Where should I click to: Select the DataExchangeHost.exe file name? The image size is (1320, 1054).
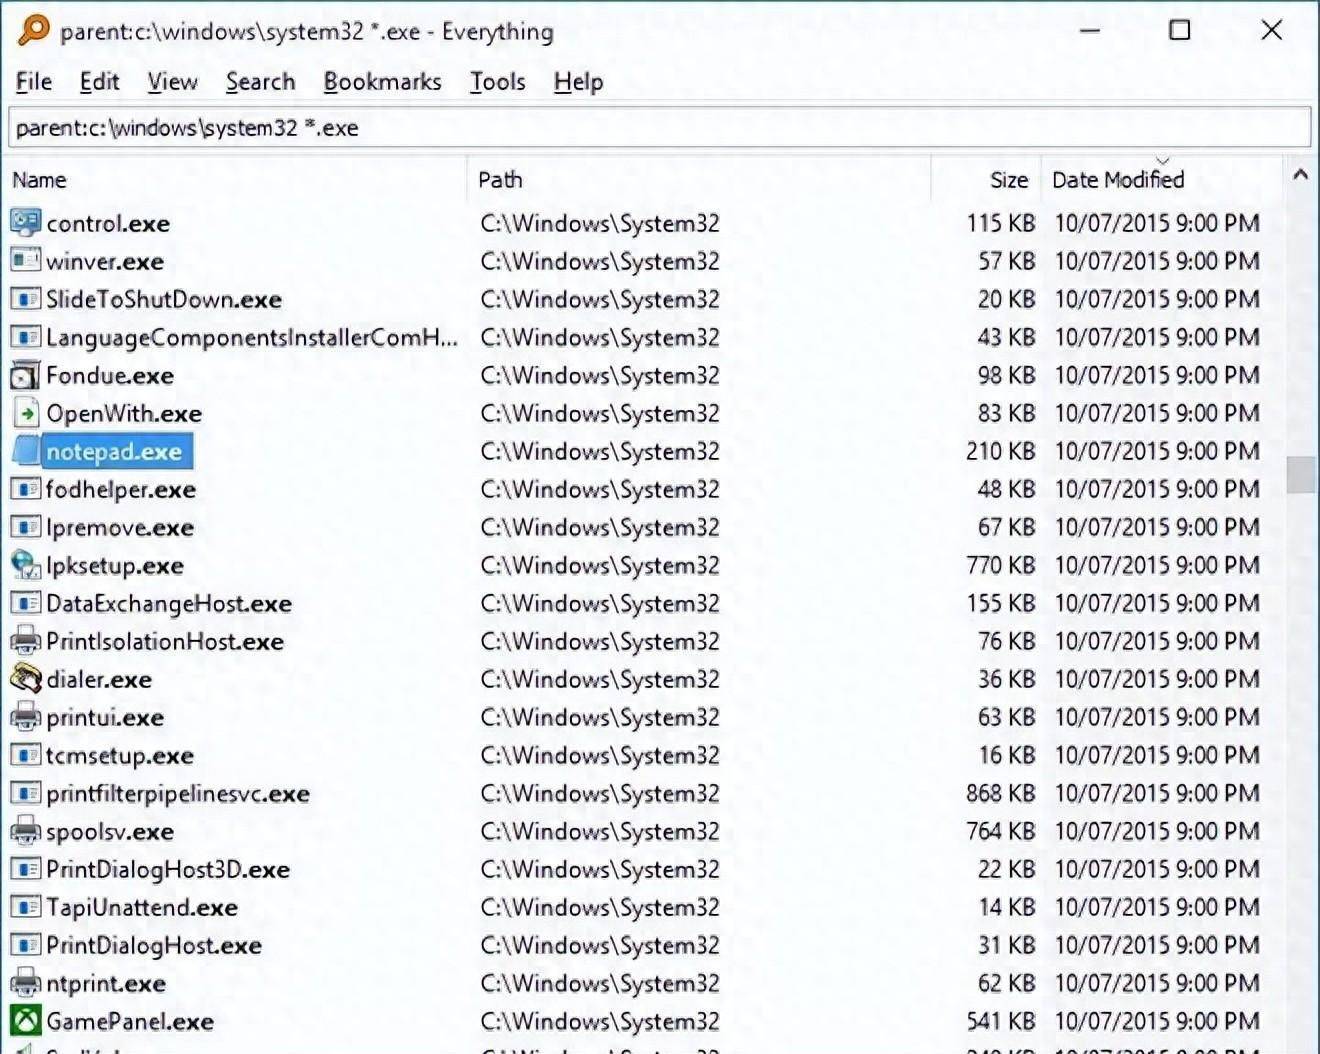[169, 603]
